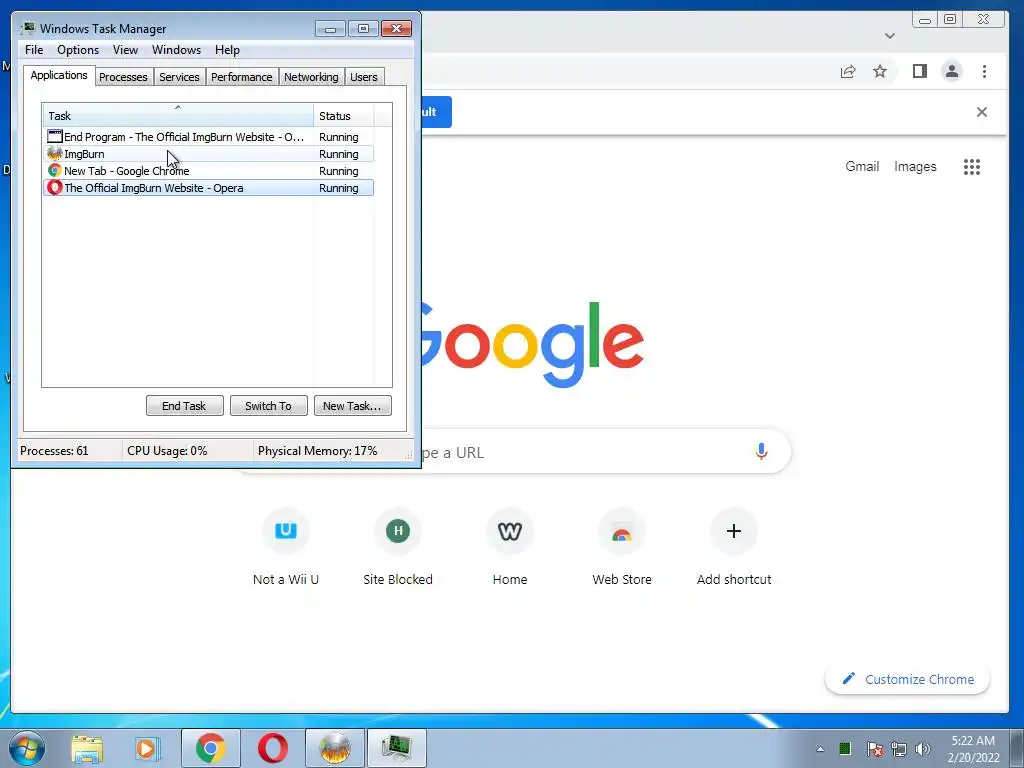
Task: Open the Options menu in Task Manager
Action: click(x=78, y=50)
